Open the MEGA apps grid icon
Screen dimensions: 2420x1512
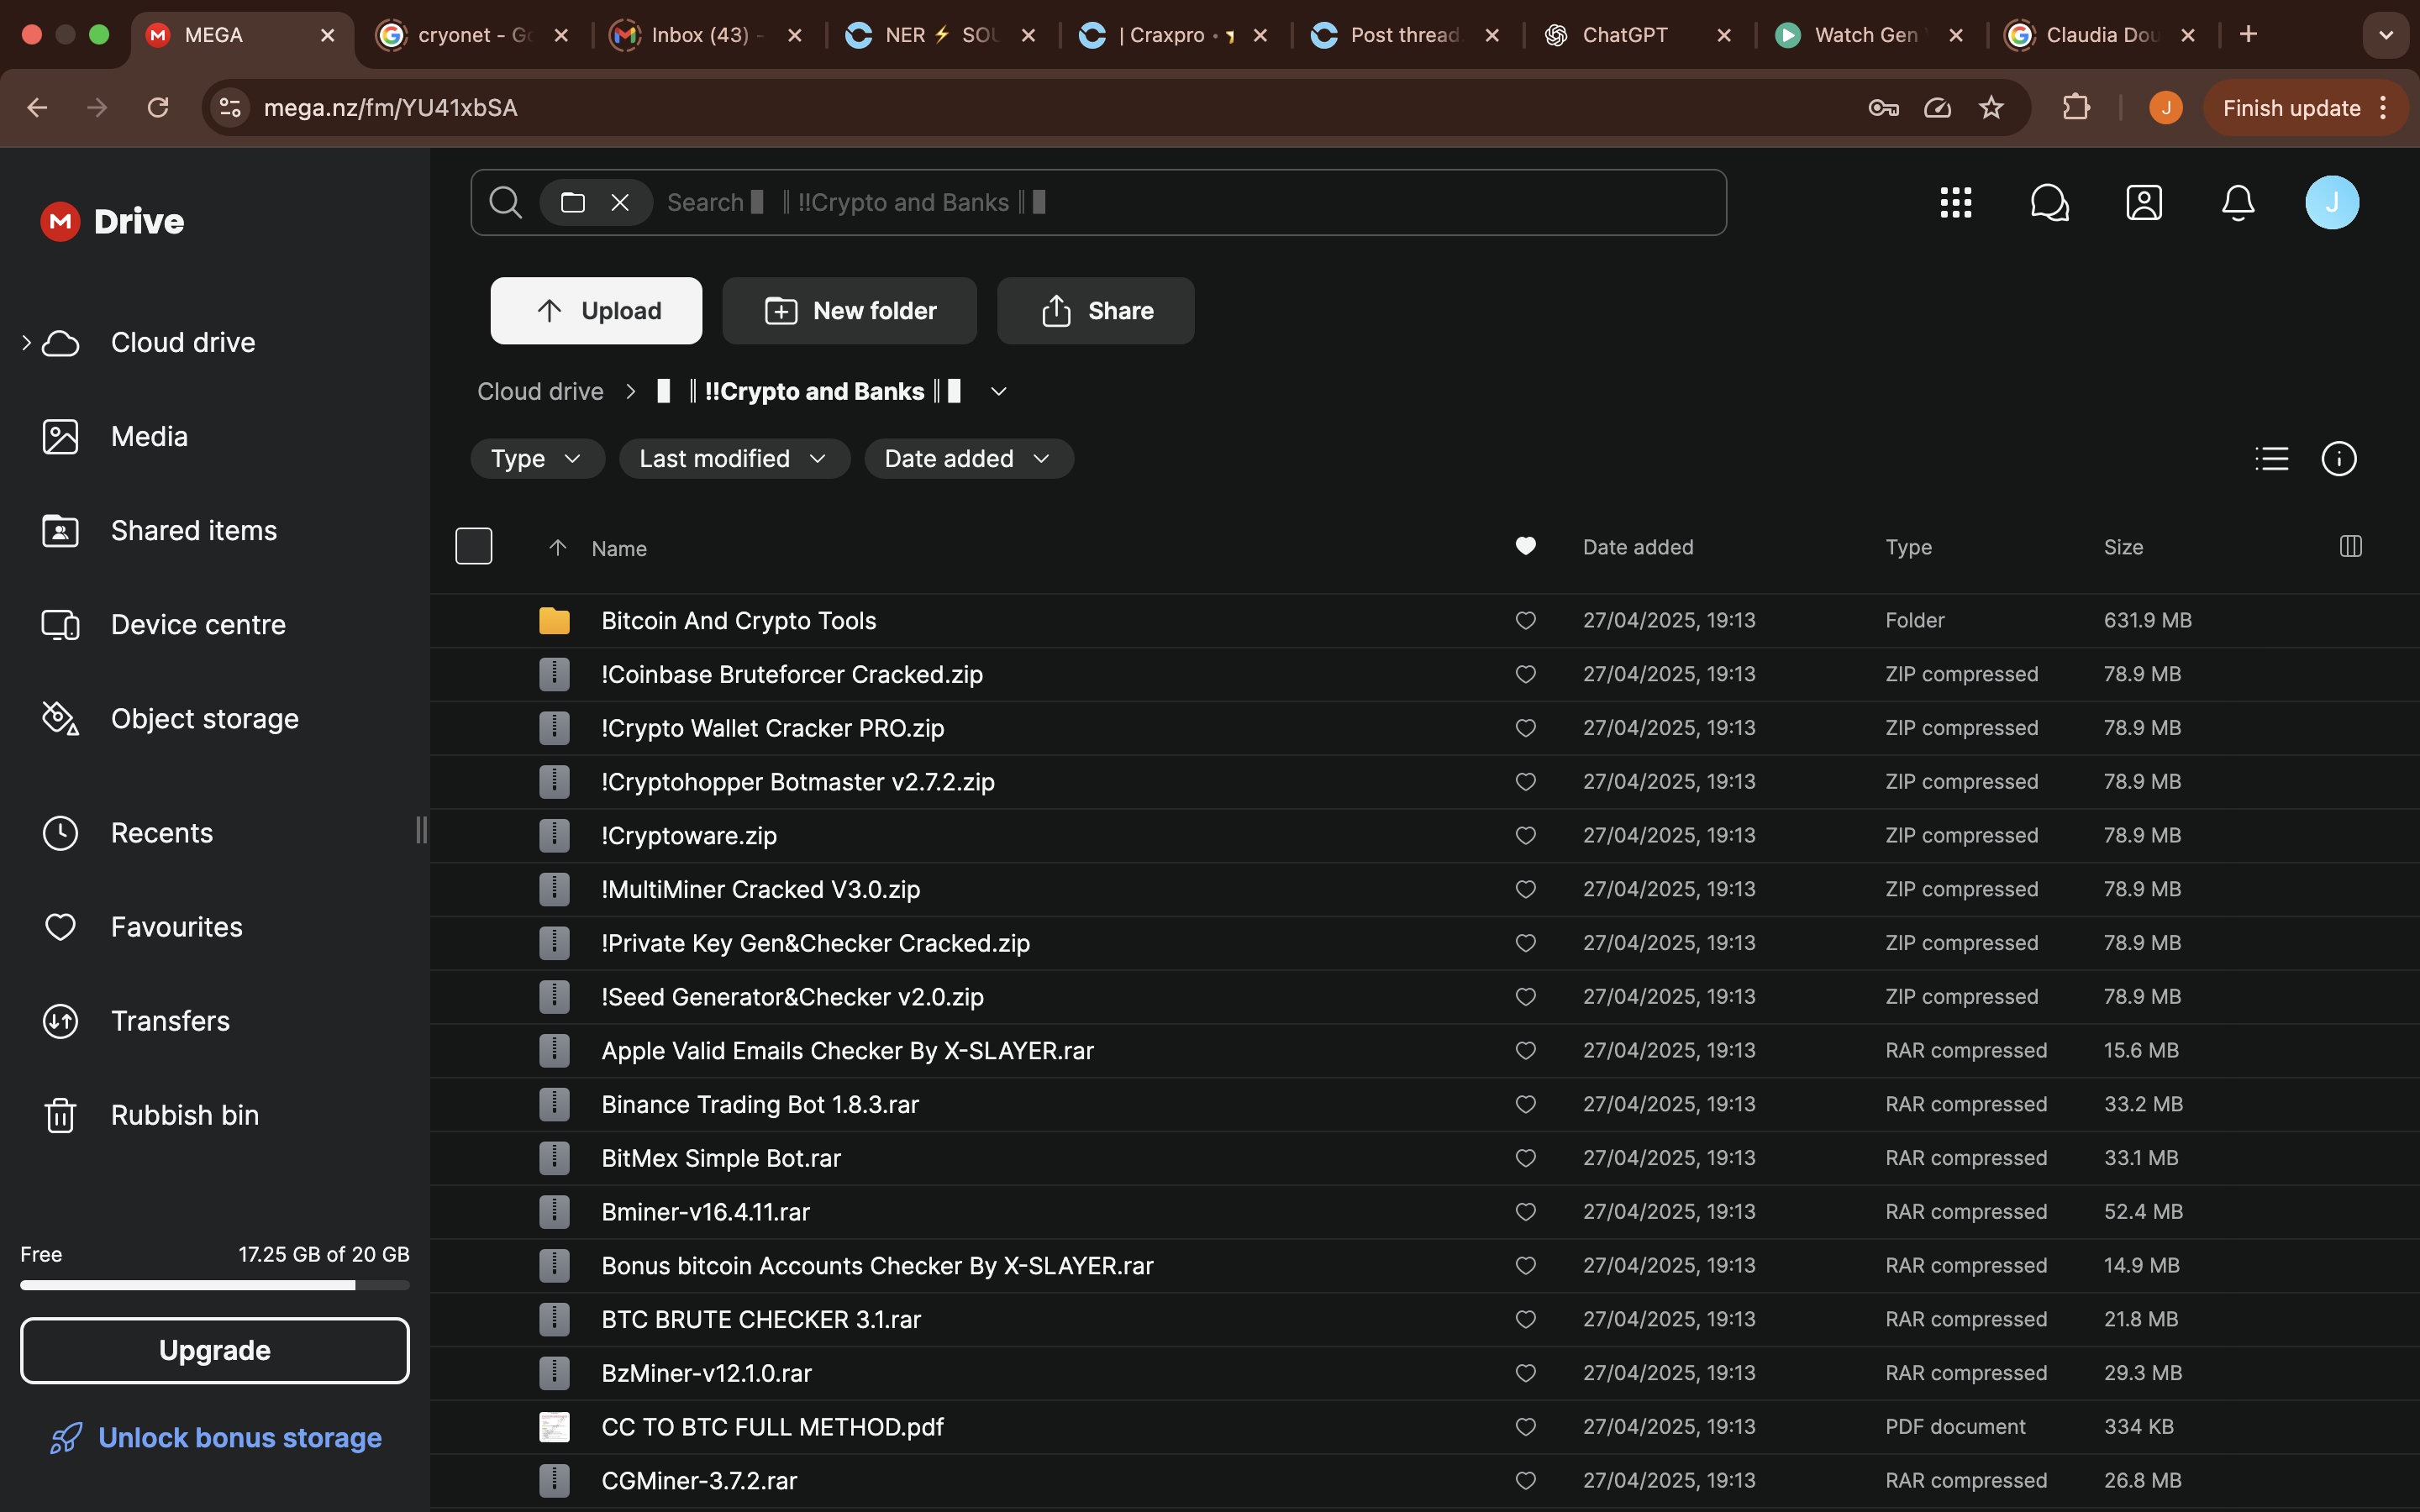[x=1955, y=202]
